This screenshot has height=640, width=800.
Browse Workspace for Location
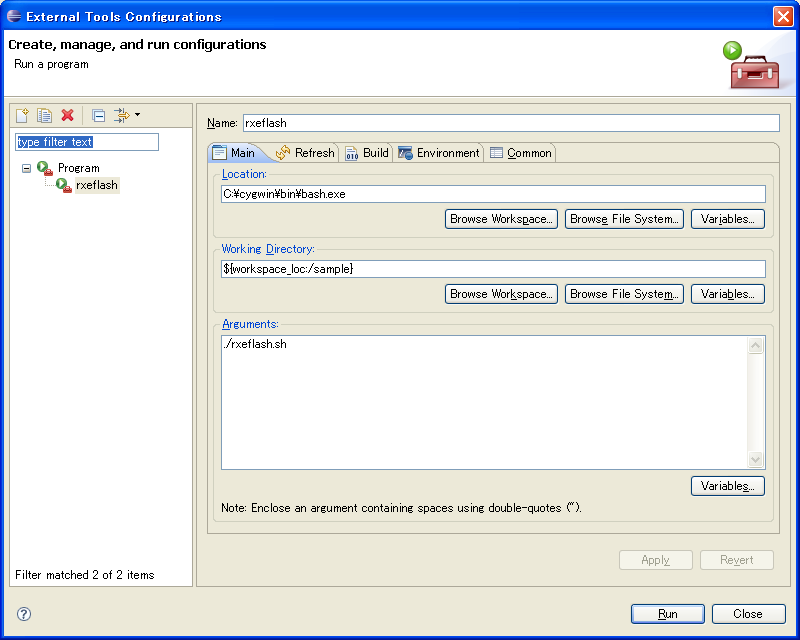[x=501, y=219]
